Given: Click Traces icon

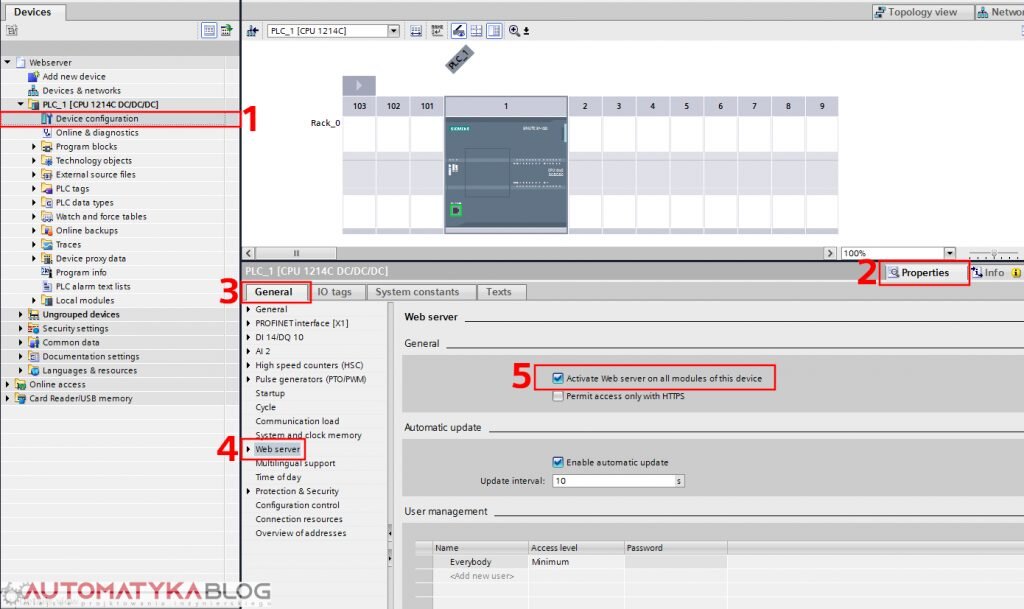Looking at the screenshot, I should [x=46, y=245].
